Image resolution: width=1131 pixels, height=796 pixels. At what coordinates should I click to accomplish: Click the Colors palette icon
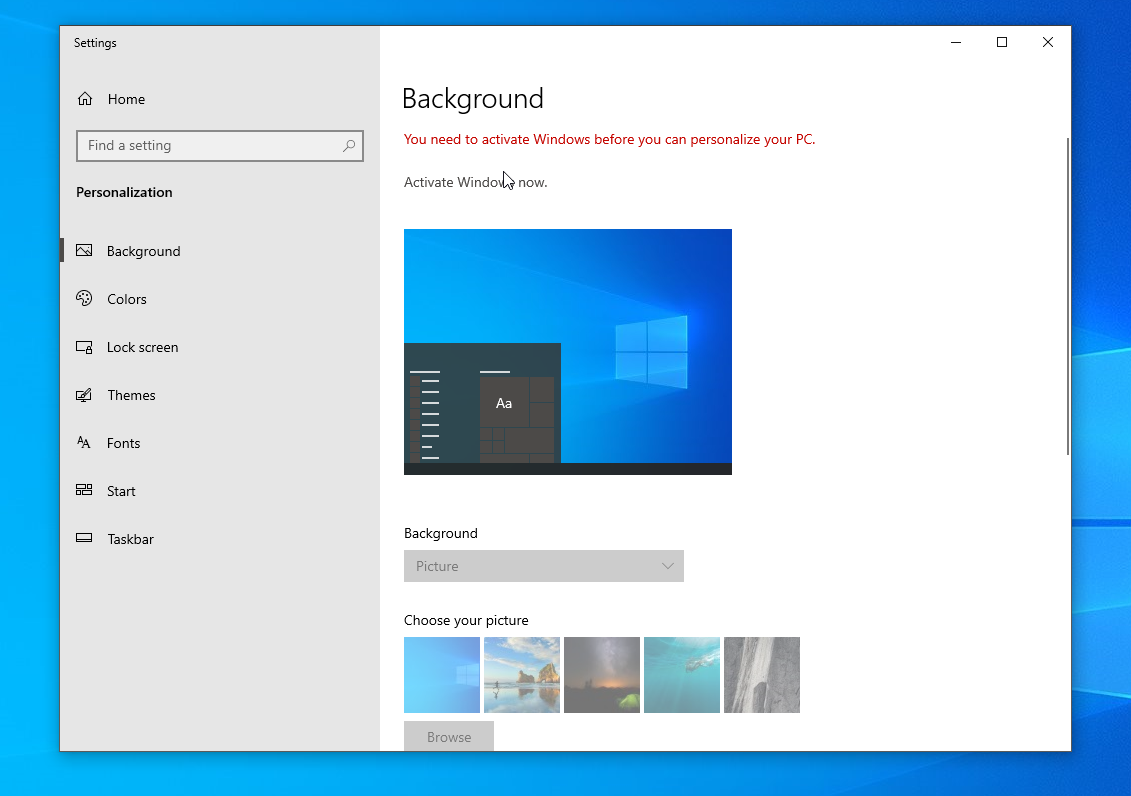point(84,298)
